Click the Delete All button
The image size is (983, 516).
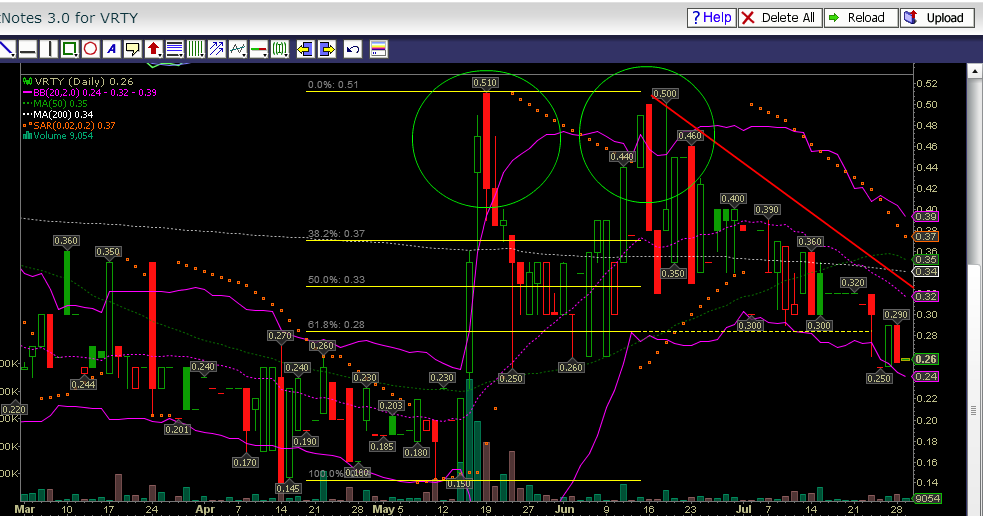pyautogui.click(x=780, y=18)
